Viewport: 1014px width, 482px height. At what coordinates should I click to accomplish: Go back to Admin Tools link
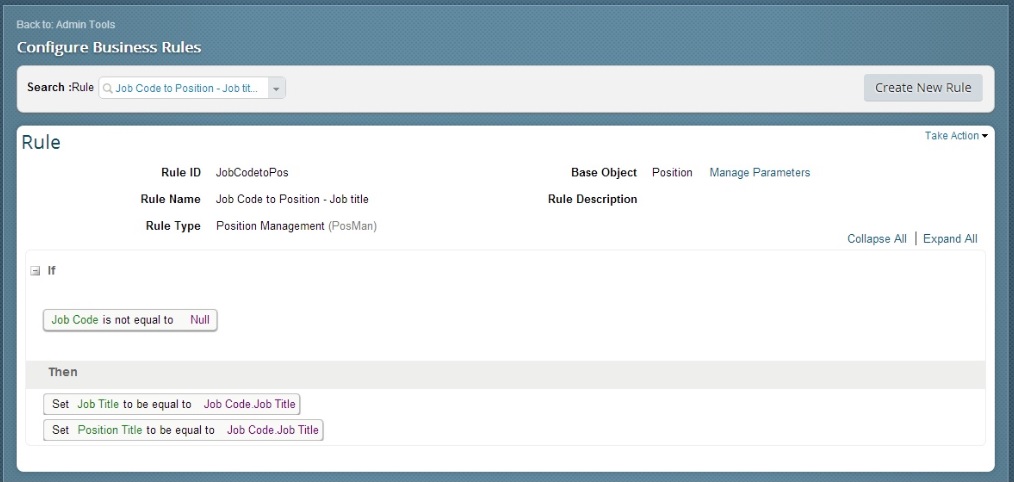click(x=65, y=25)
